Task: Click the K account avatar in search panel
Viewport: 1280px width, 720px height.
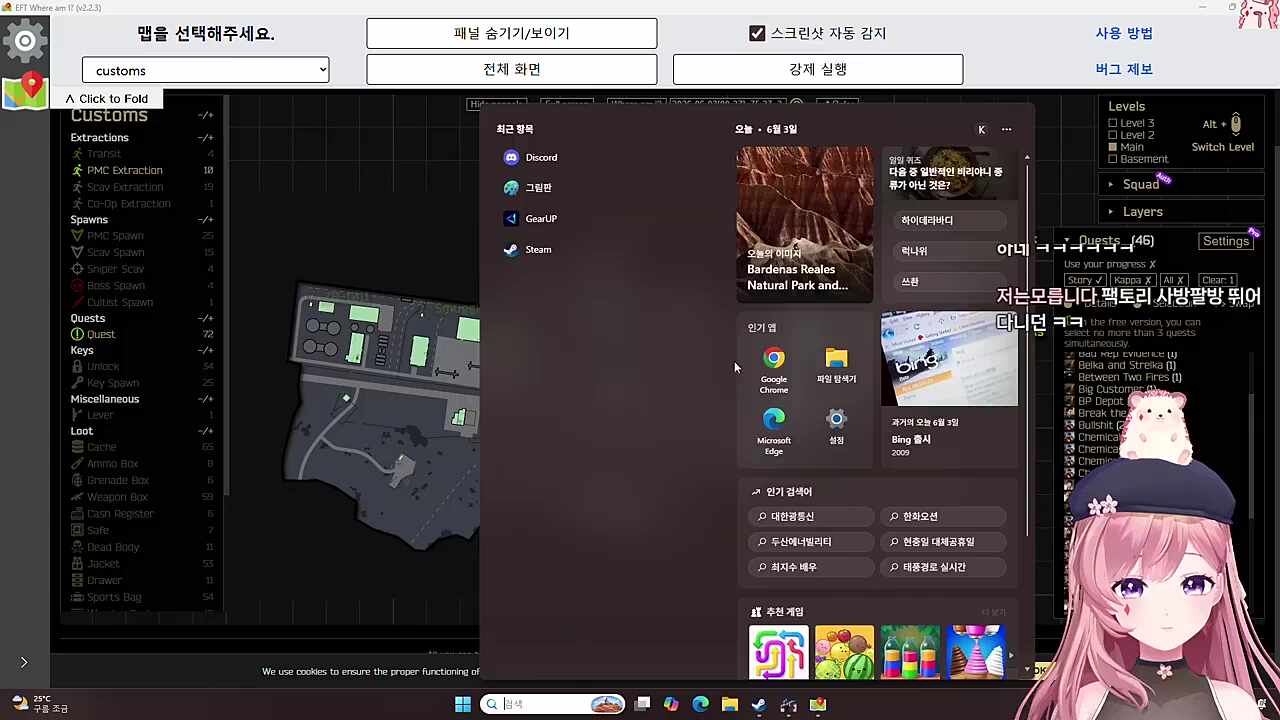Action: (x=981, y=129)
